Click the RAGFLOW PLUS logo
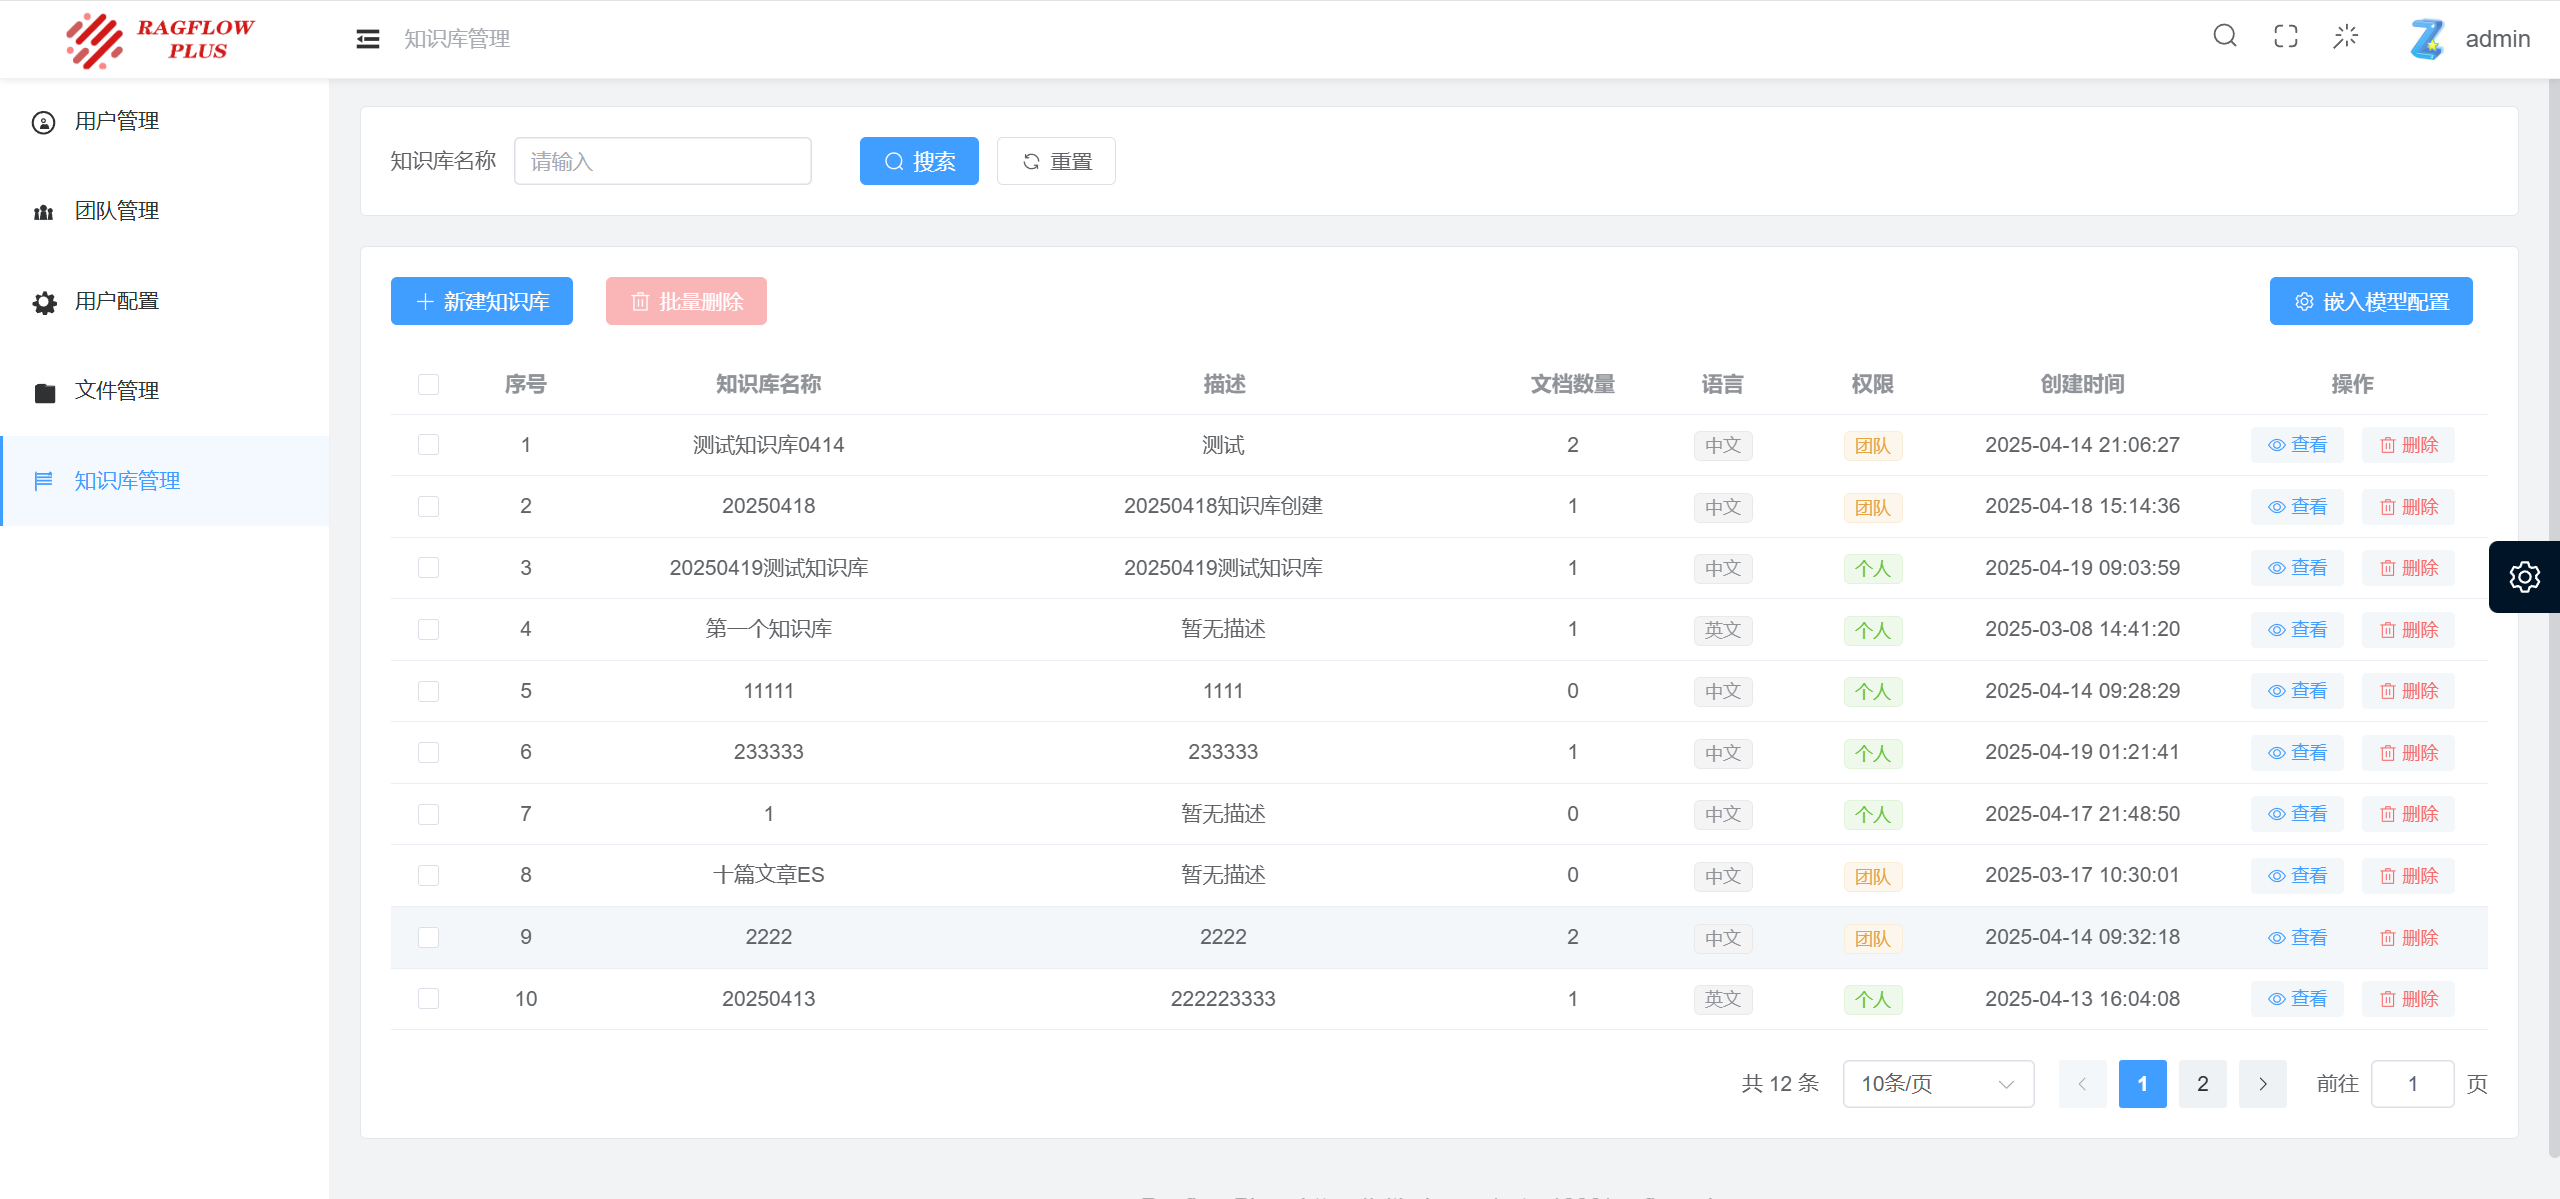2560x1199 pixels. 160,40
